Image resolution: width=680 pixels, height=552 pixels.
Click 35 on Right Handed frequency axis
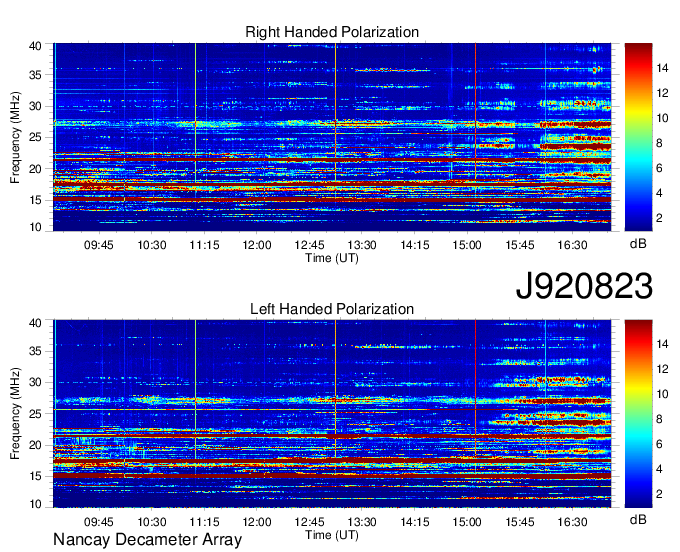pos(35,75)
